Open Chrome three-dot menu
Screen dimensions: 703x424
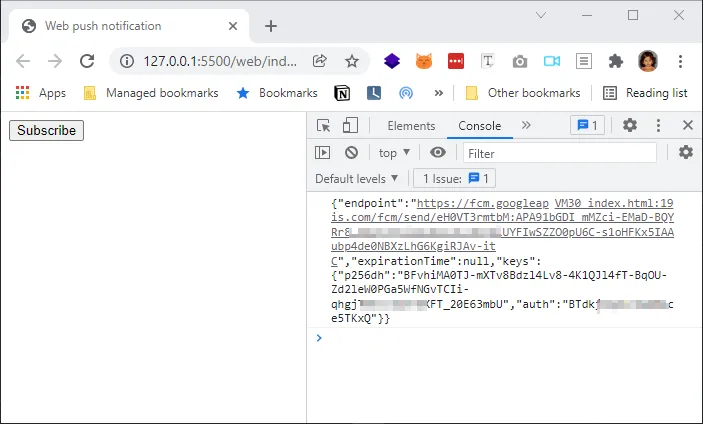click(680, 61)
